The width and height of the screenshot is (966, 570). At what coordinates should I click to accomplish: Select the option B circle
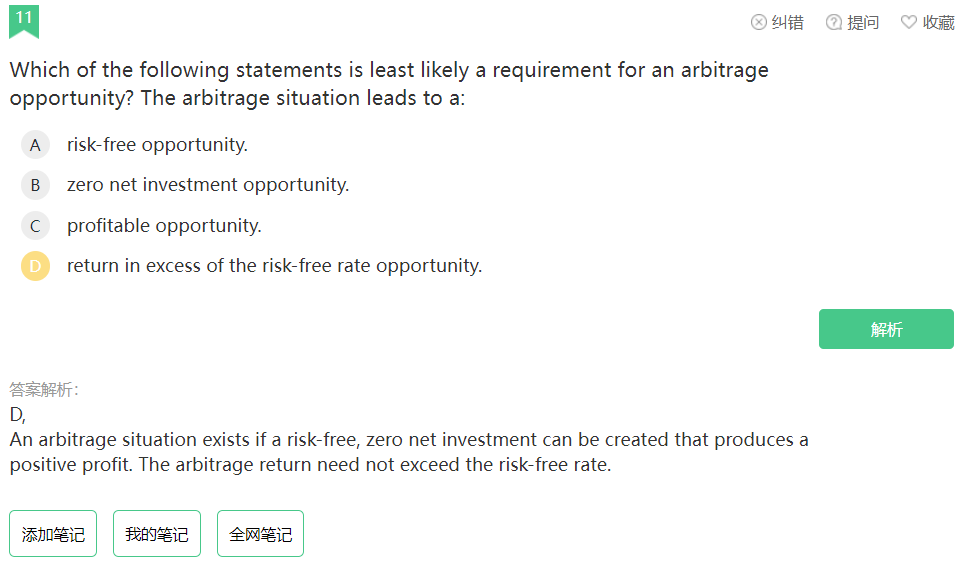(35, 185)
